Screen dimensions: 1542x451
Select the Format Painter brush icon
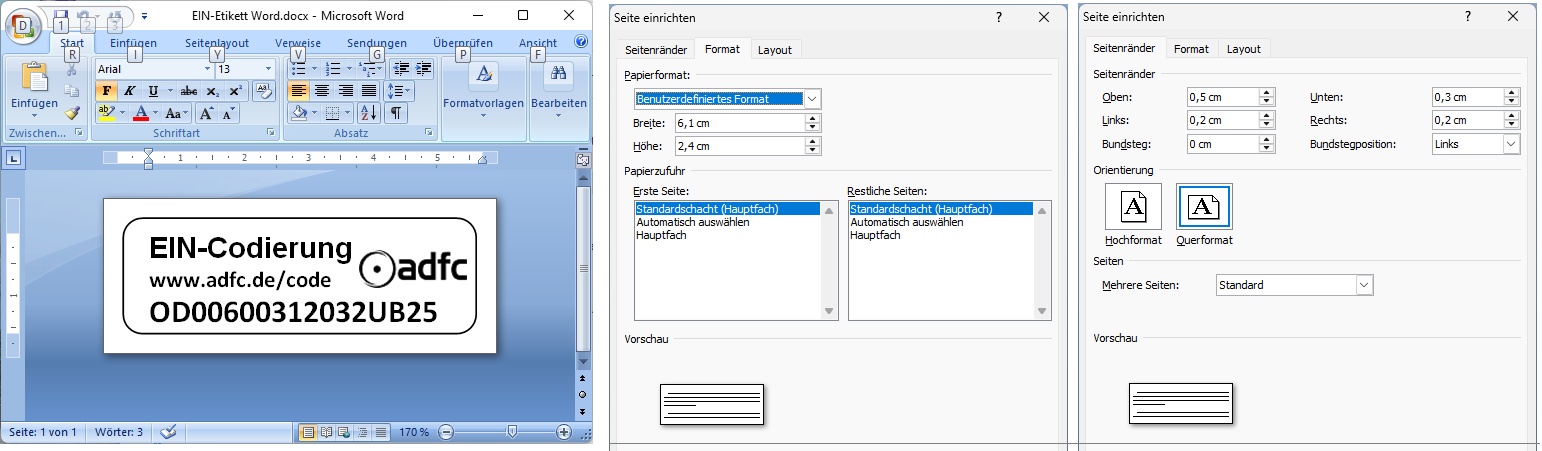[x=72, y=113]
